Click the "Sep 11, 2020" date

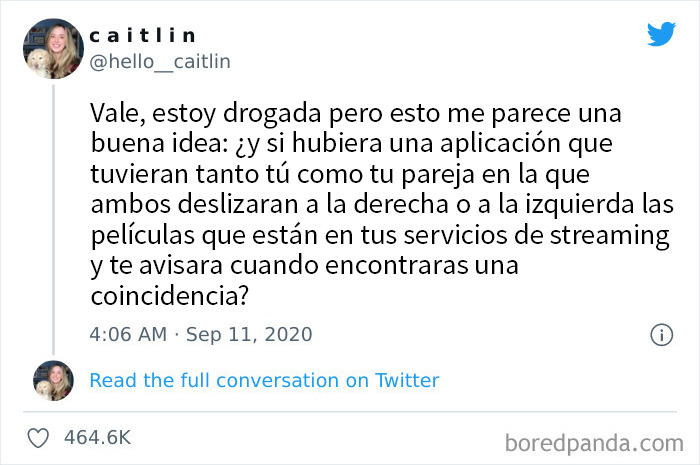248,334
